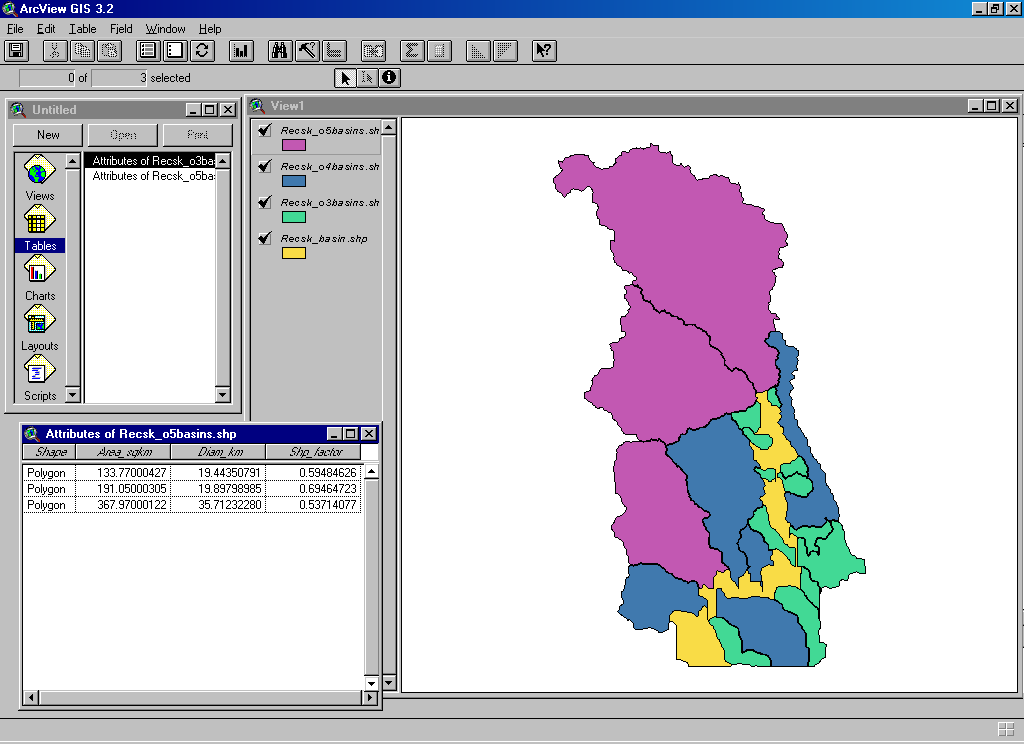Viewport: 1024px width, 744px height.
Task: Toggle visibility of Recsk_o5basins theme
Action: pyautogui.click(x=265, y=130)
